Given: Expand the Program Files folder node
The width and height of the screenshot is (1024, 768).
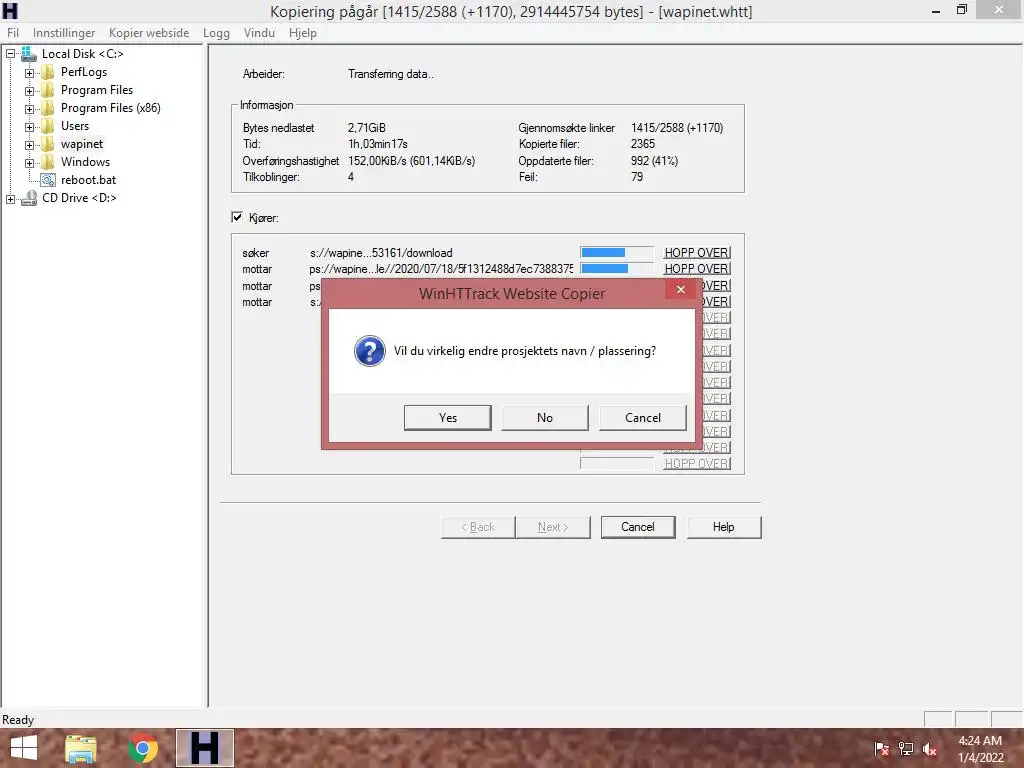Looking at the screenshot, I should [29, 91].
